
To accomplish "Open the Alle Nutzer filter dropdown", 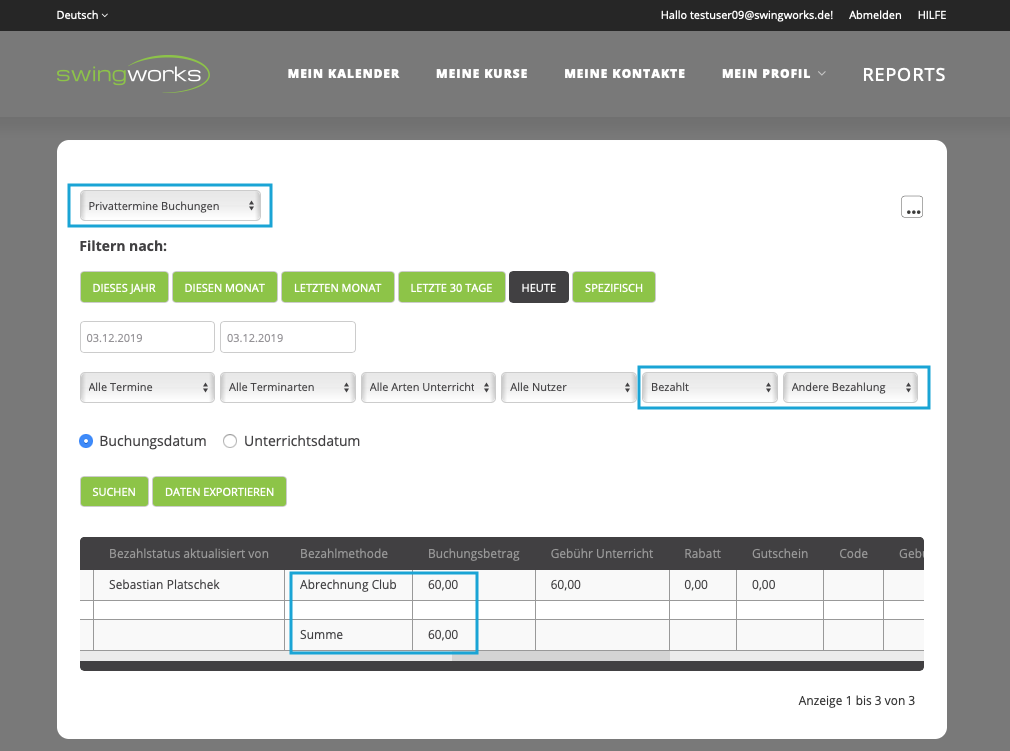I will [x=568, y=387].
